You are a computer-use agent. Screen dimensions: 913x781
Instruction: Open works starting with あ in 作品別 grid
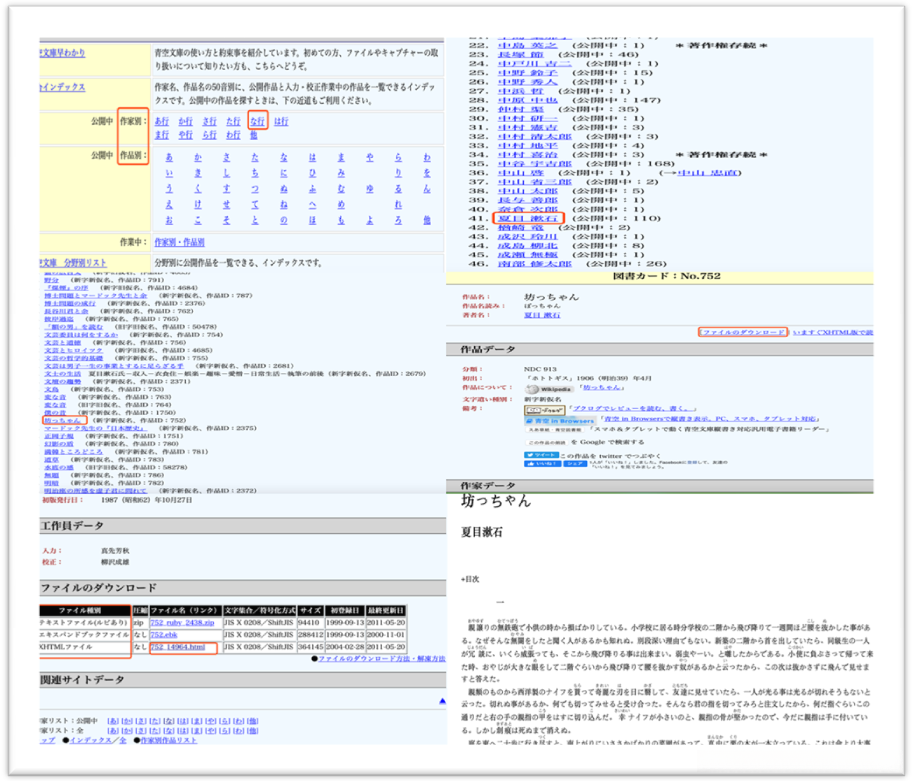click(169, 157)
